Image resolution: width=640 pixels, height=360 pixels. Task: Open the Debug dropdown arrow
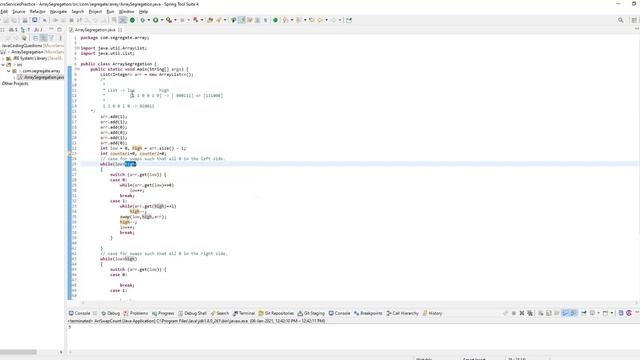point(149,20)
